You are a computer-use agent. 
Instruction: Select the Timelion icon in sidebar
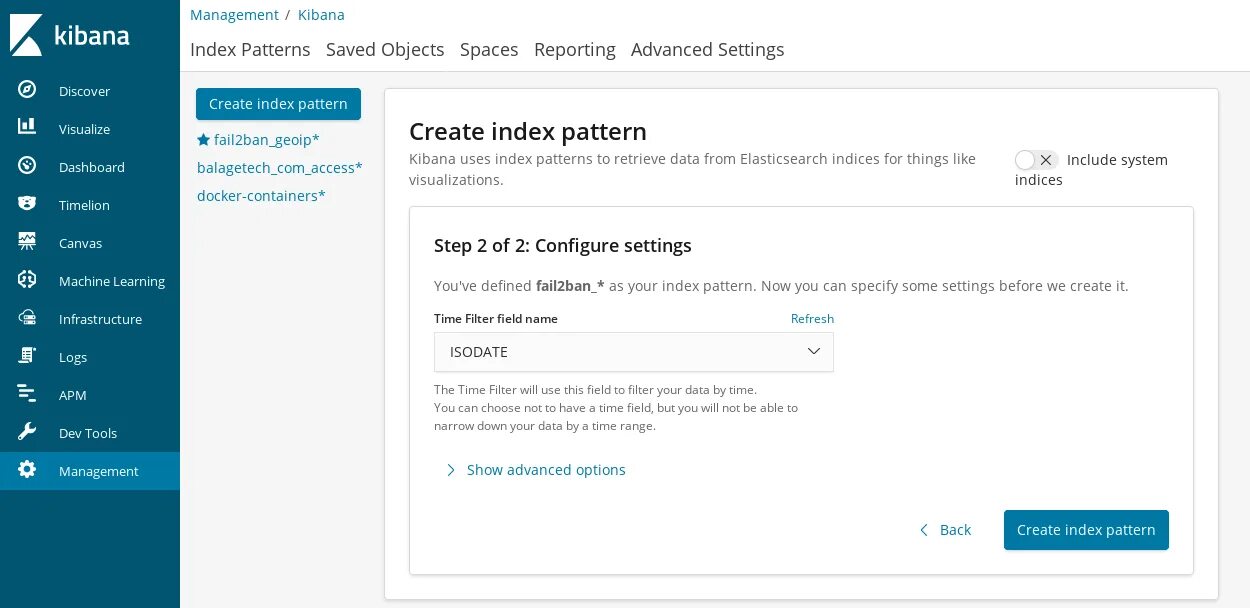(x=27, y=204)
